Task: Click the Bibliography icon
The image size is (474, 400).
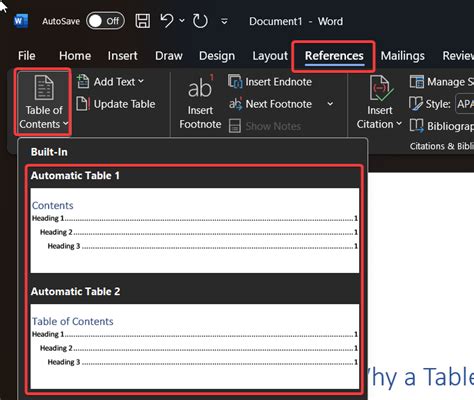Action: click(x=417, y=126)
